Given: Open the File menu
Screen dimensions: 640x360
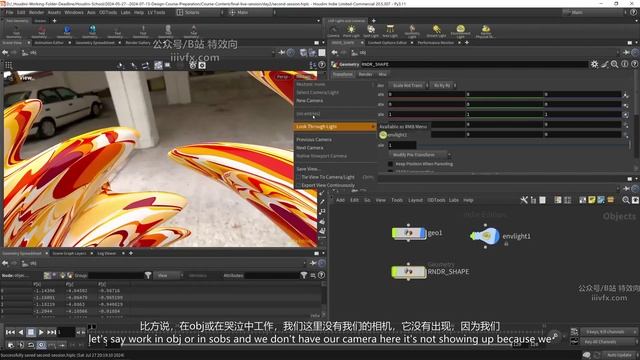Looking at the screenshot, I should click(x=9, y=12).
